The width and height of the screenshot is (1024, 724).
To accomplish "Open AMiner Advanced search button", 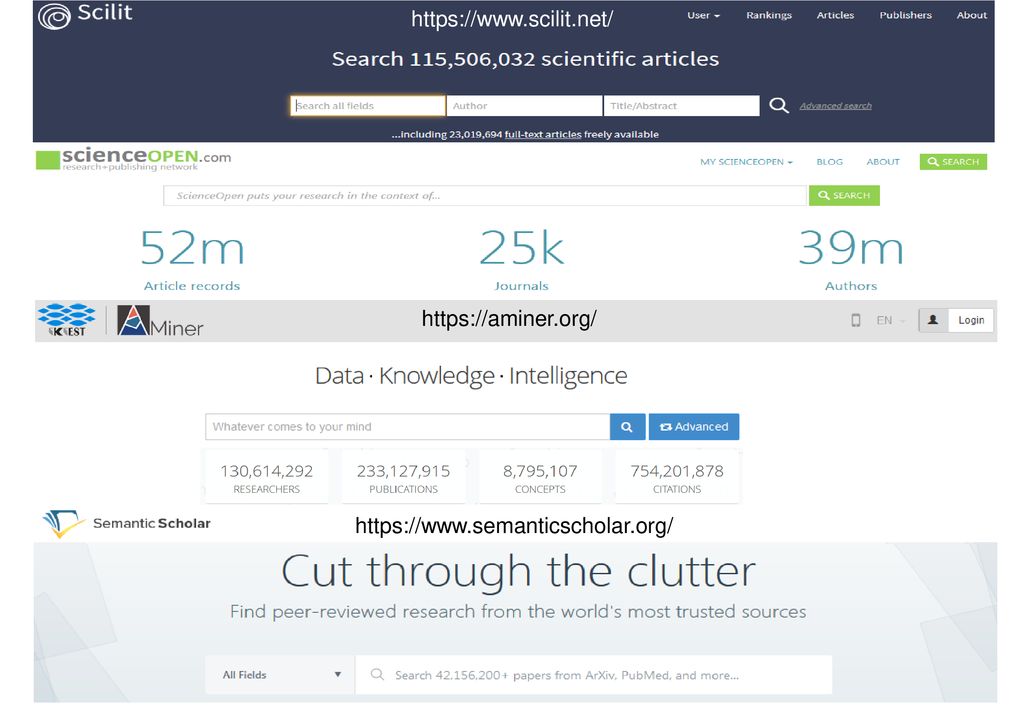I will 694,427.
